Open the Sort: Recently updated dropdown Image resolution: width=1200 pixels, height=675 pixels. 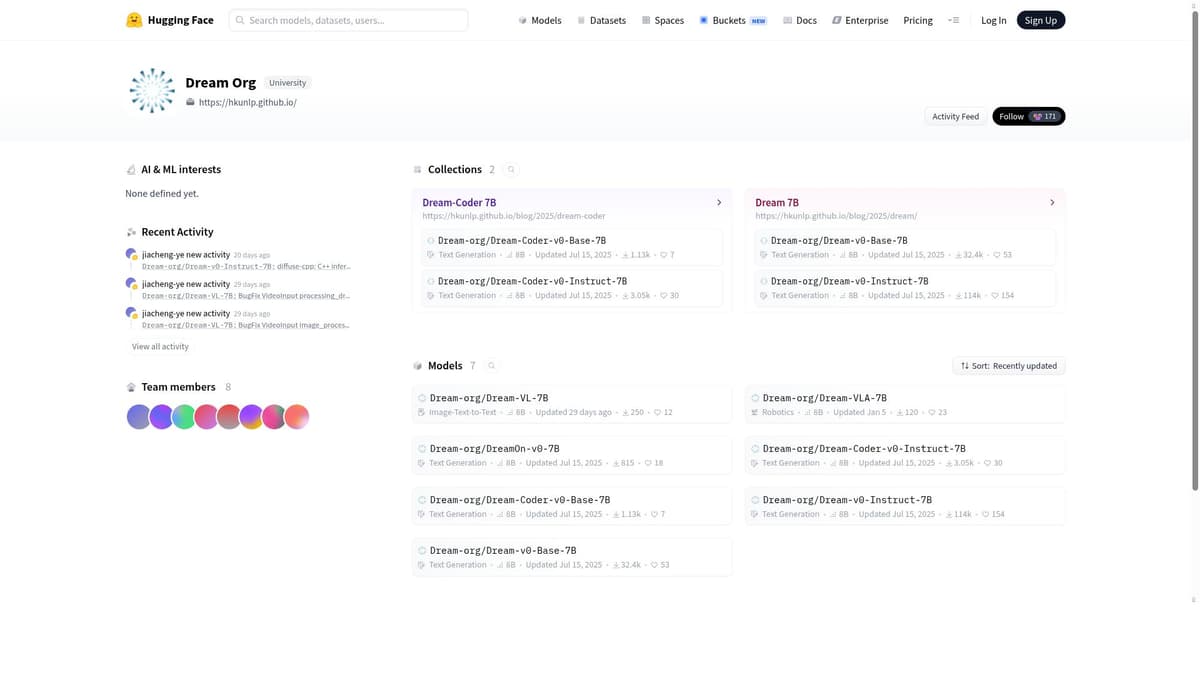(1009, 366)
